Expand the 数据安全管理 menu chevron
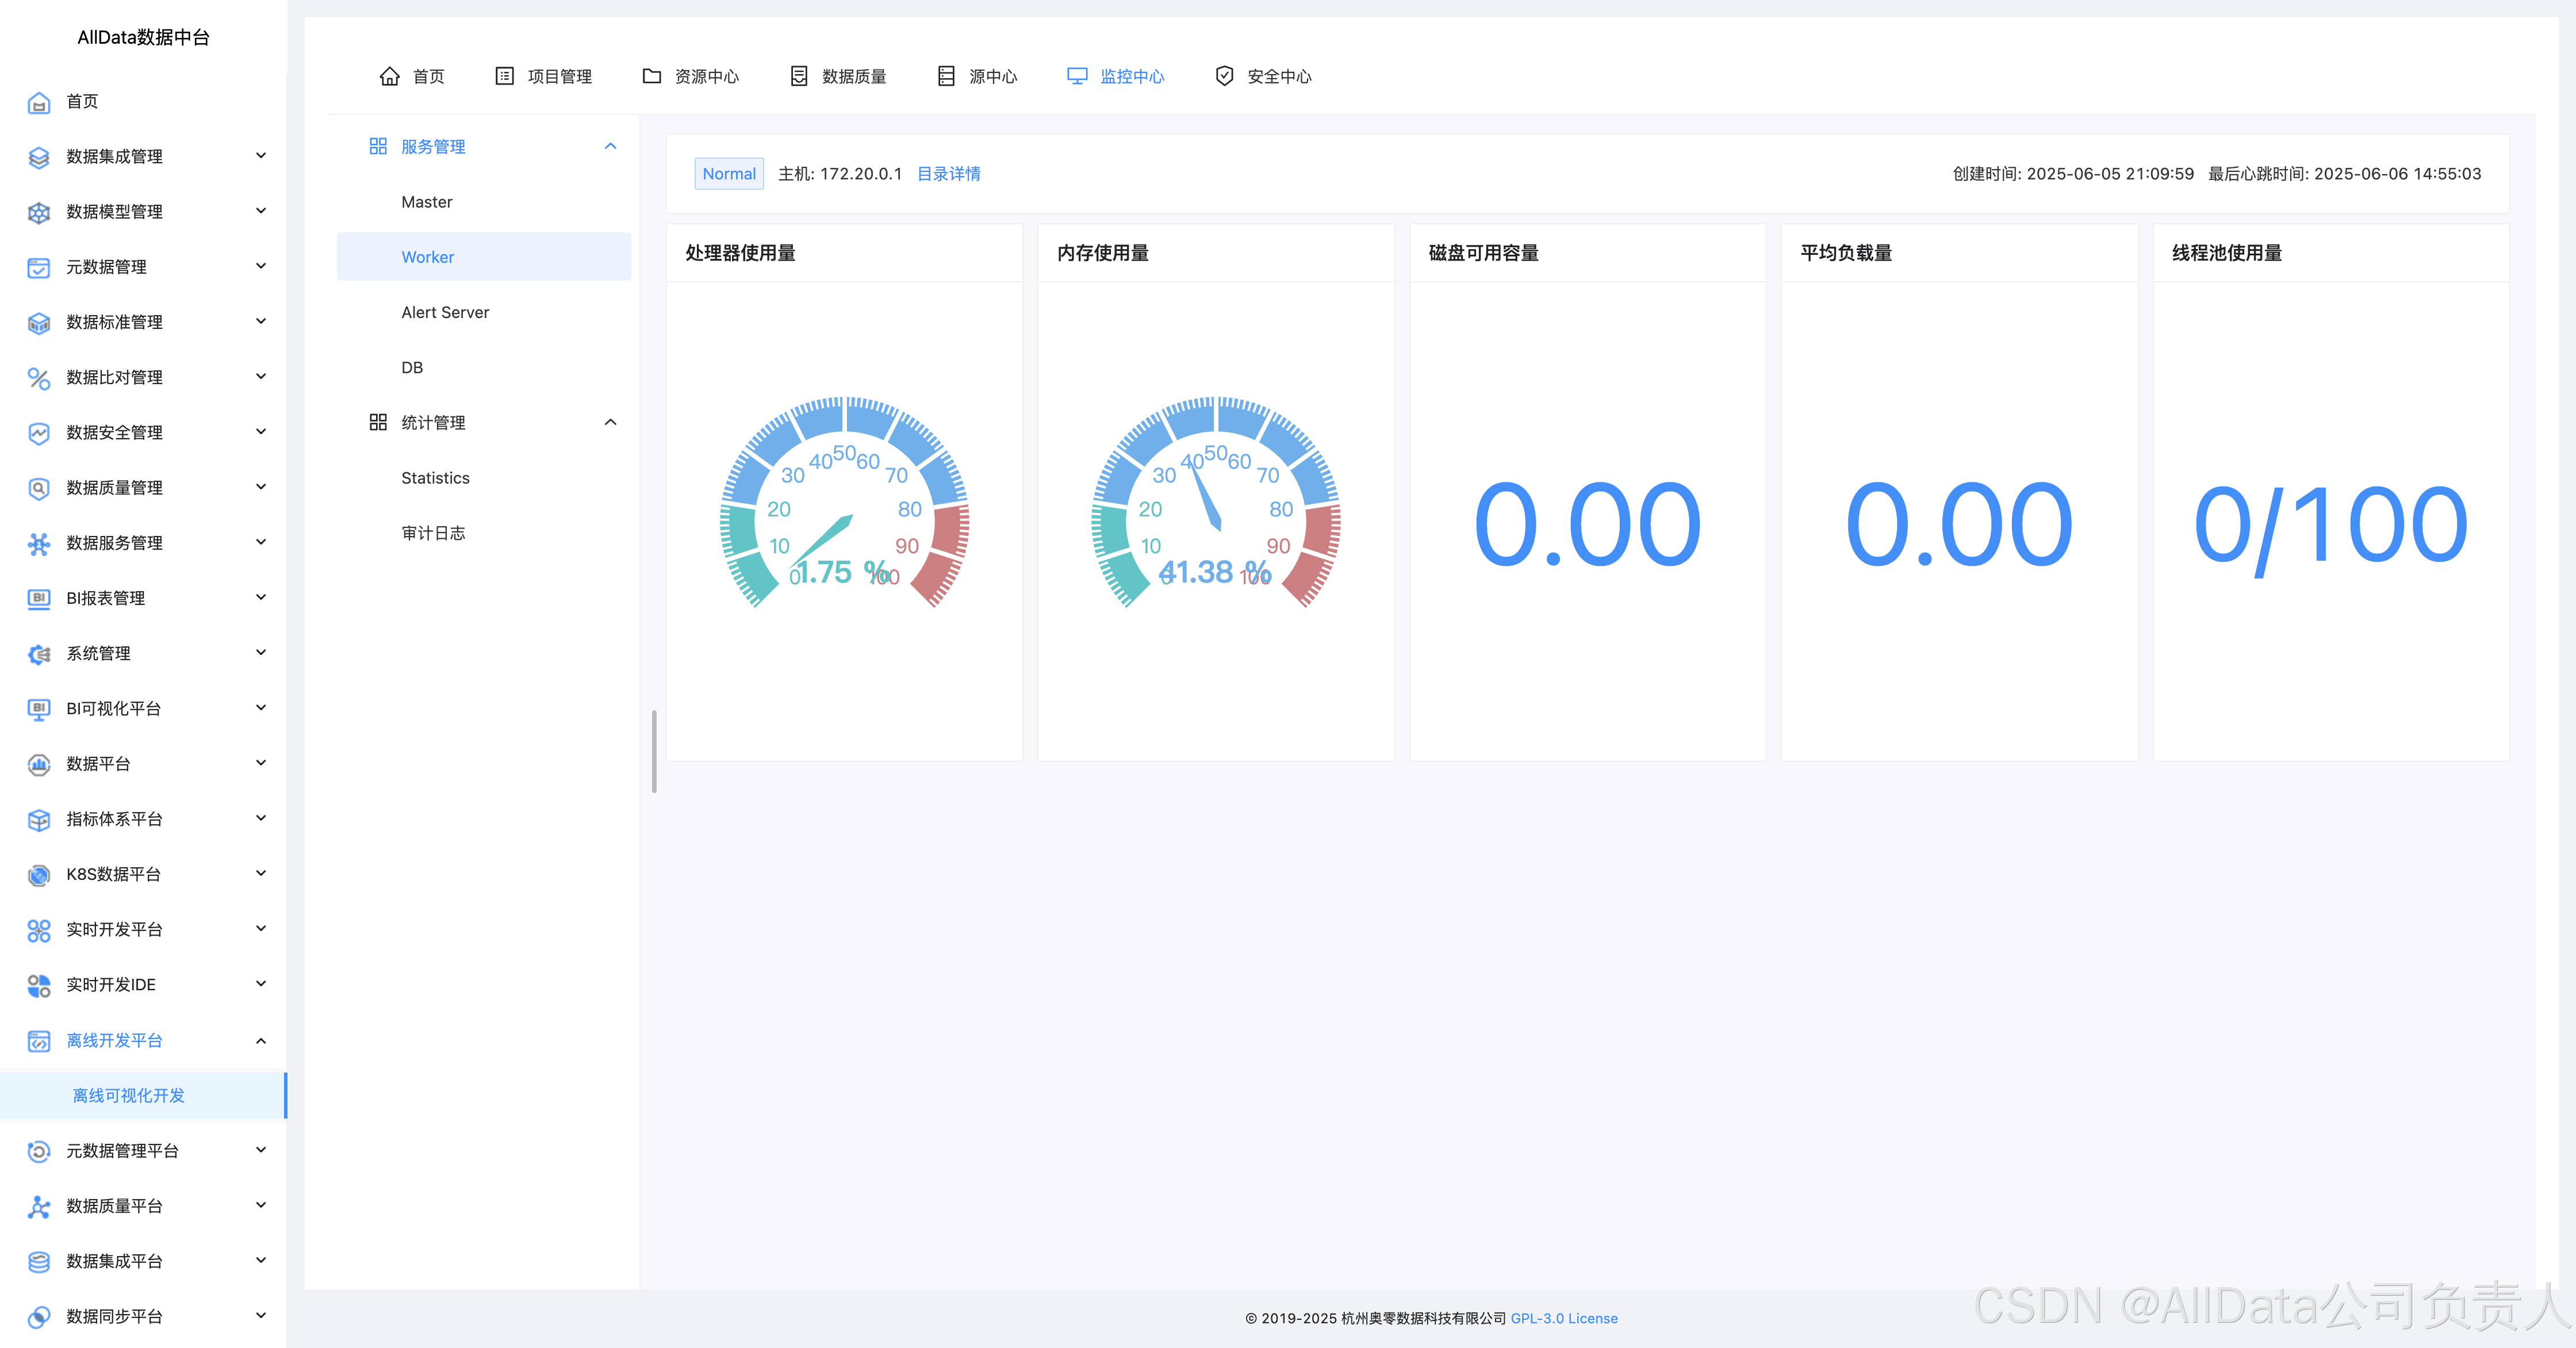 (x=261, y=431)
